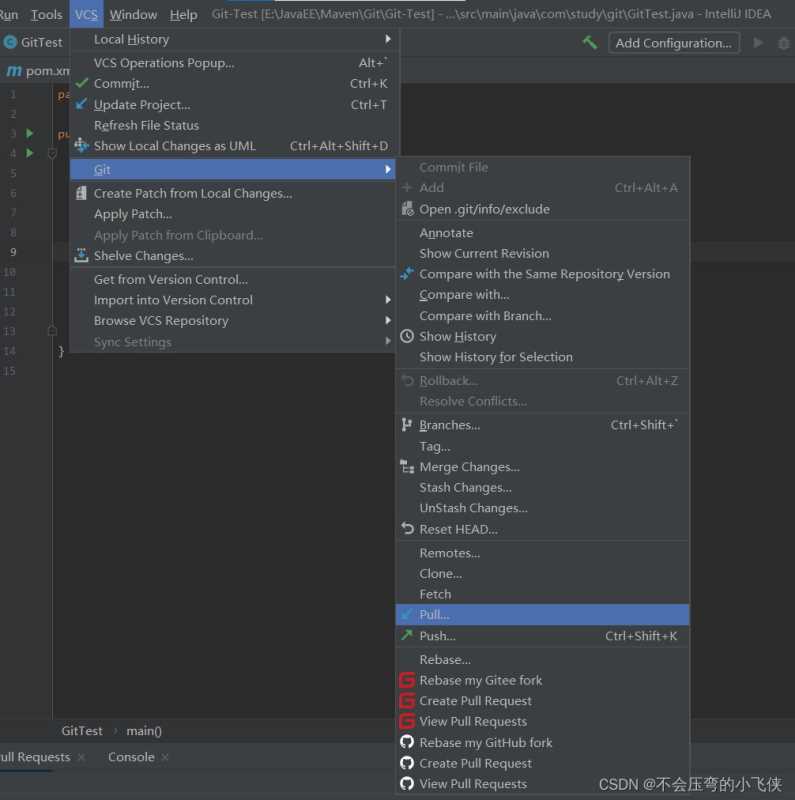Click the Maven icon on the pom.xml tab
The width and height of the screenshot is (795, 800).
[14, 71]
